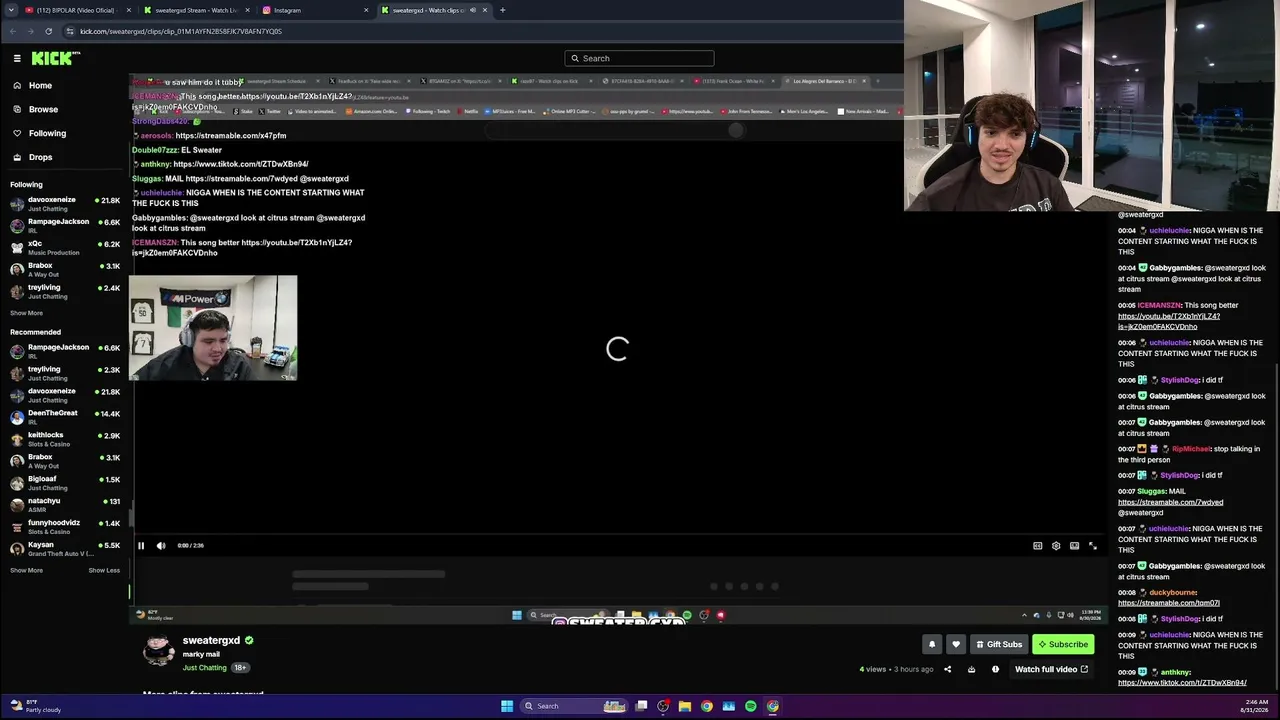The image size is (1280, 720).
Task: Open the youtu.be link in chat replay
Action: (x=1169, y=321)
